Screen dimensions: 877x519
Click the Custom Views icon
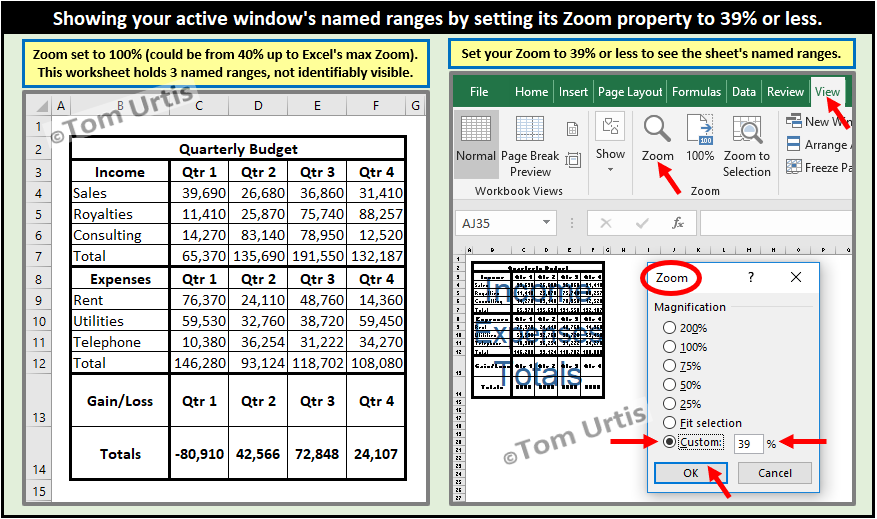point(573,160)
